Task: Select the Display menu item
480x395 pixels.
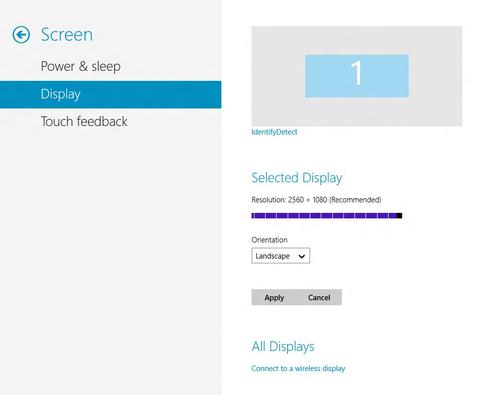Action: click(x=110, y=94)
